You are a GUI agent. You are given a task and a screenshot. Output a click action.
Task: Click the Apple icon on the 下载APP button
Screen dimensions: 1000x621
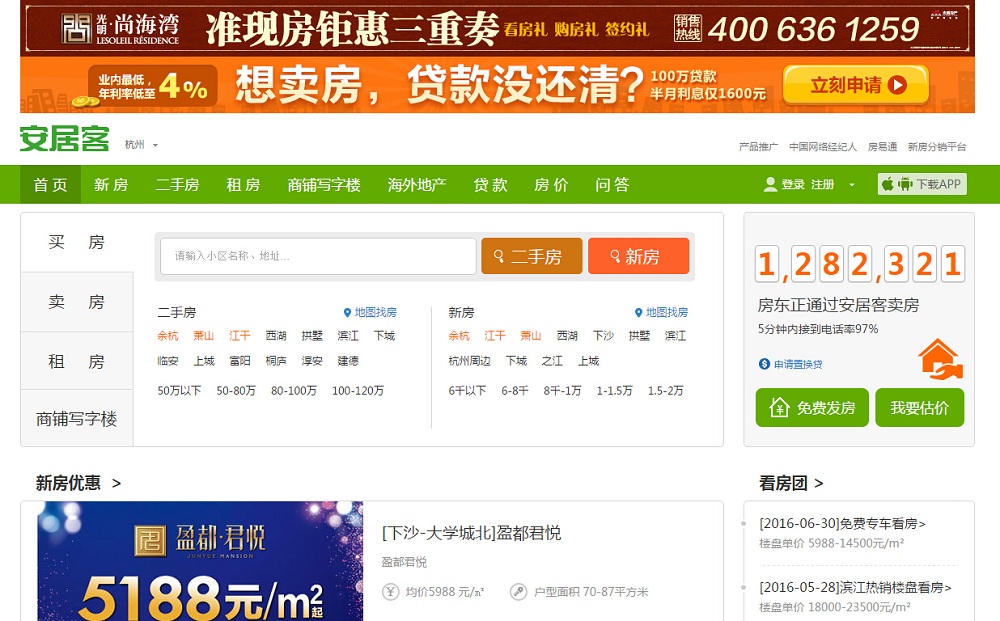[887, 184]
